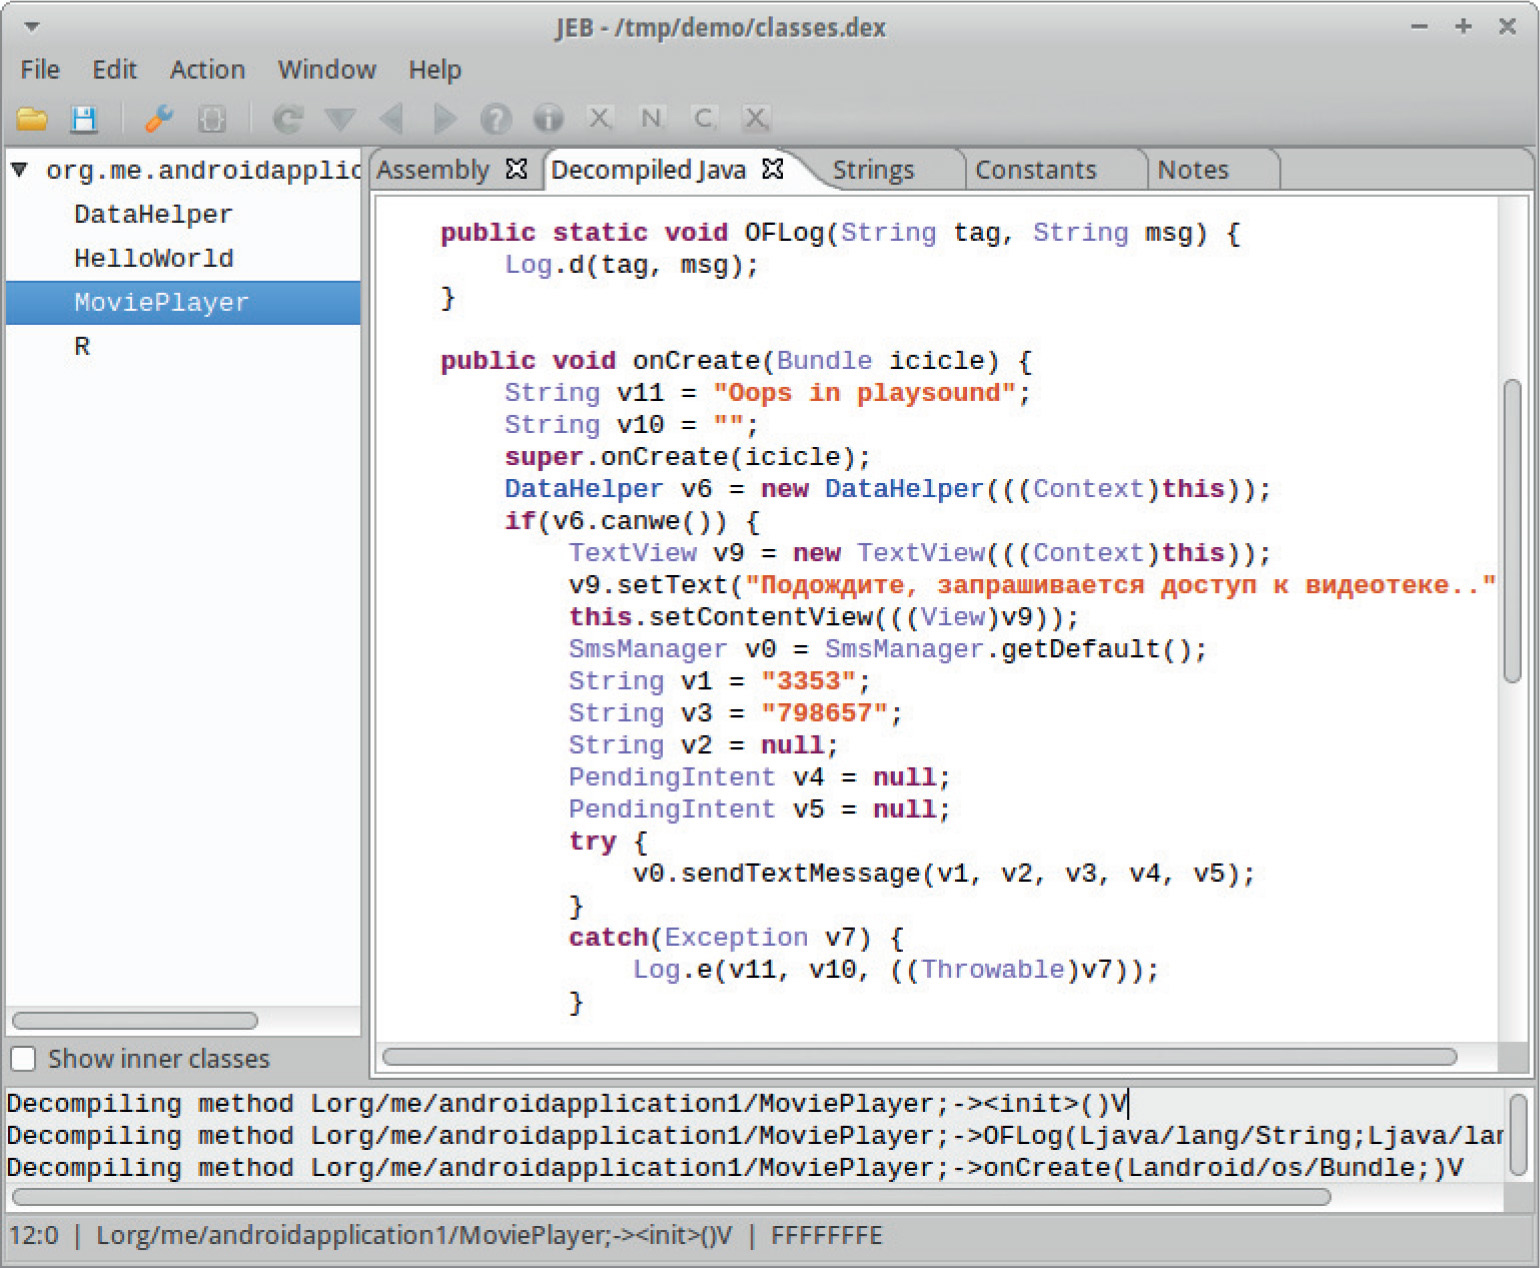The height and width of the screenshot is (1268, 1540).
Task: Select the DataHelper class in tree
Action: tap(153, 214)
